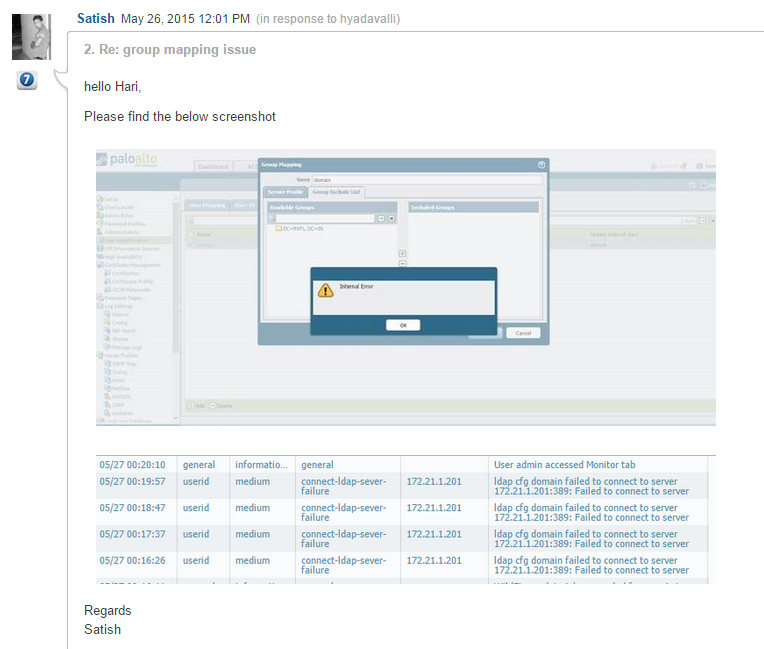The height and width of the screenshot is (649, 764).
Task: Click 'User admin accessed Monitor tab' log entry
Action: (564, 465)
